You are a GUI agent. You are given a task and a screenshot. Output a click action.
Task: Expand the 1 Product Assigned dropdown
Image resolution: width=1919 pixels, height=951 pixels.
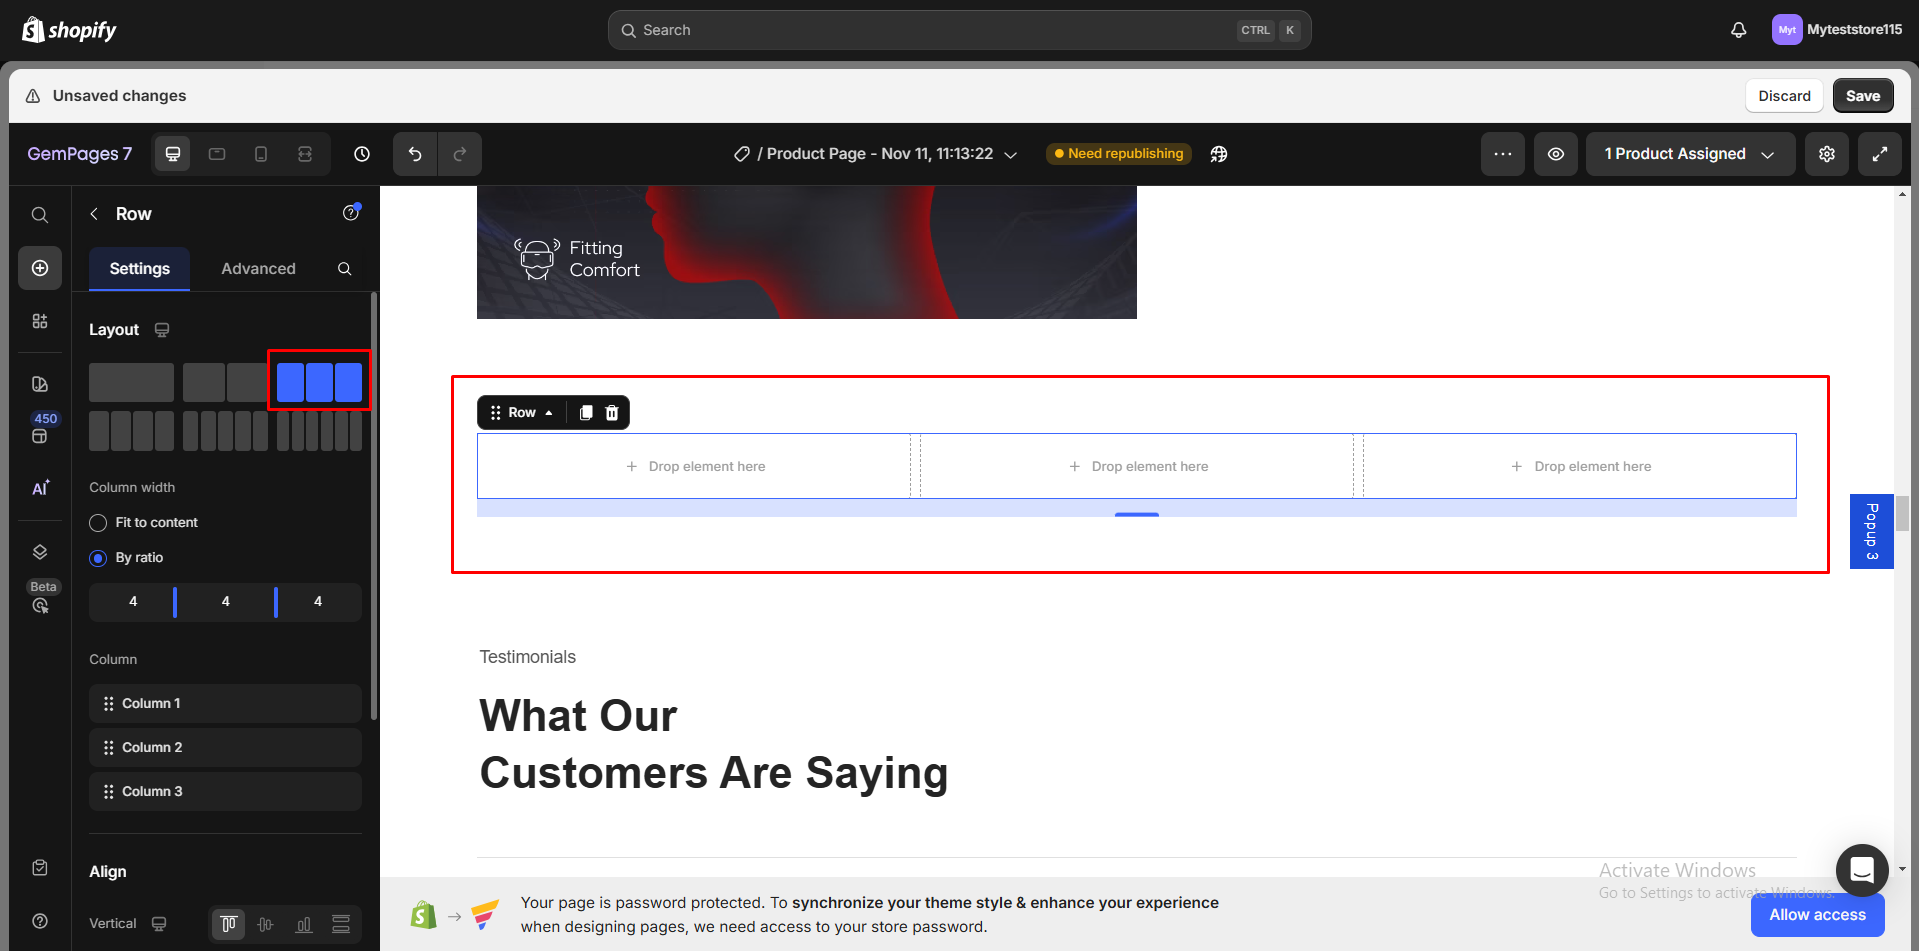pyautogui.click(x=1689, y=154)
